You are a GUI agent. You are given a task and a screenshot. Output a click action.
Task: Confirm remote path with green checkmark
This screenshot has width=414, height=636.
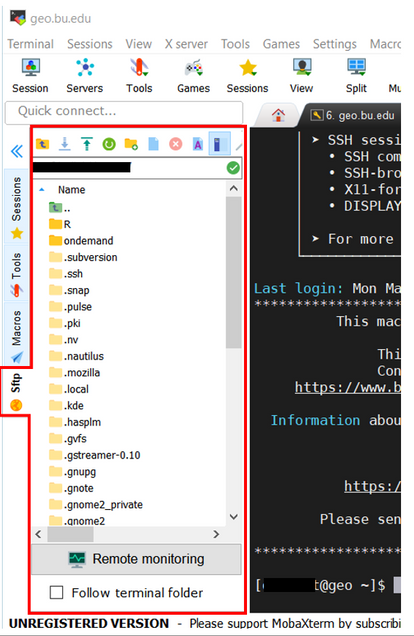click(x=233, y=168)
